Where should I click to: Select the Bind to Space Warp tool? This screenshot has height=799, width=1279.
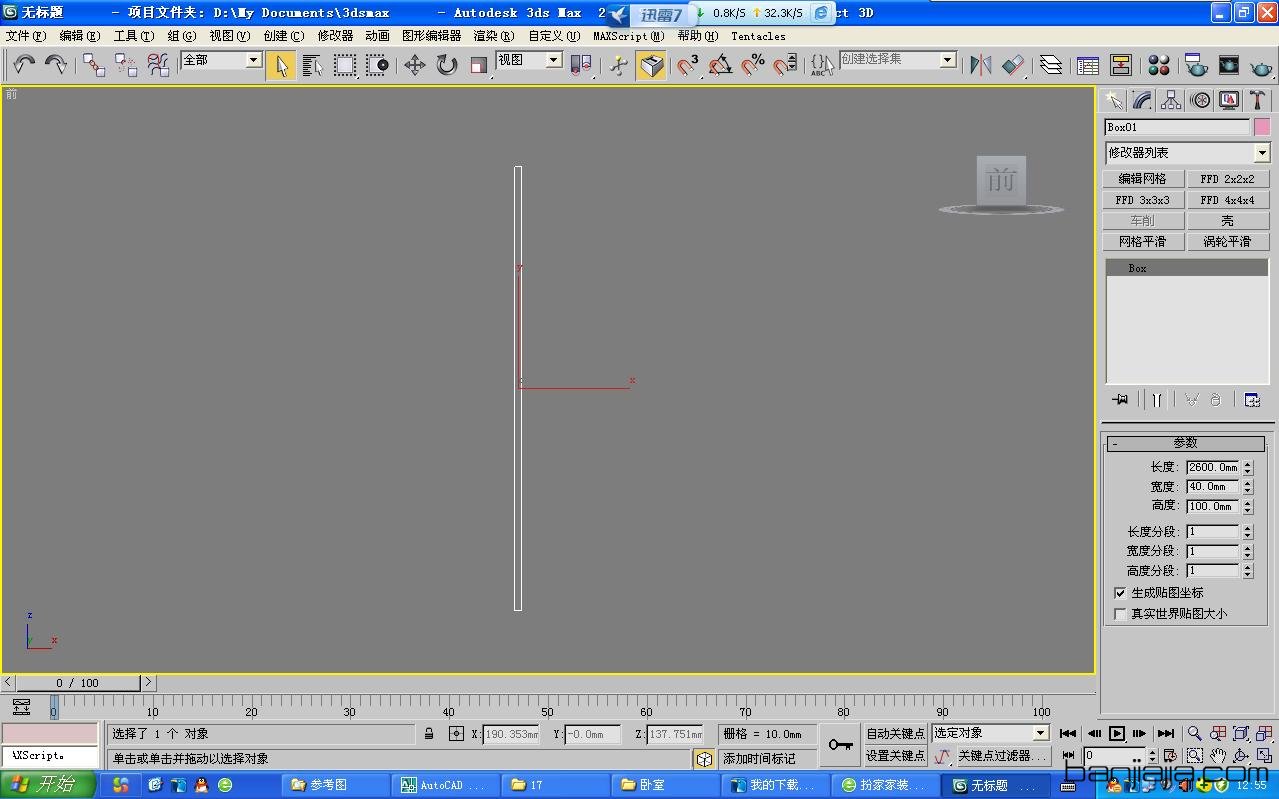(158, 65)
